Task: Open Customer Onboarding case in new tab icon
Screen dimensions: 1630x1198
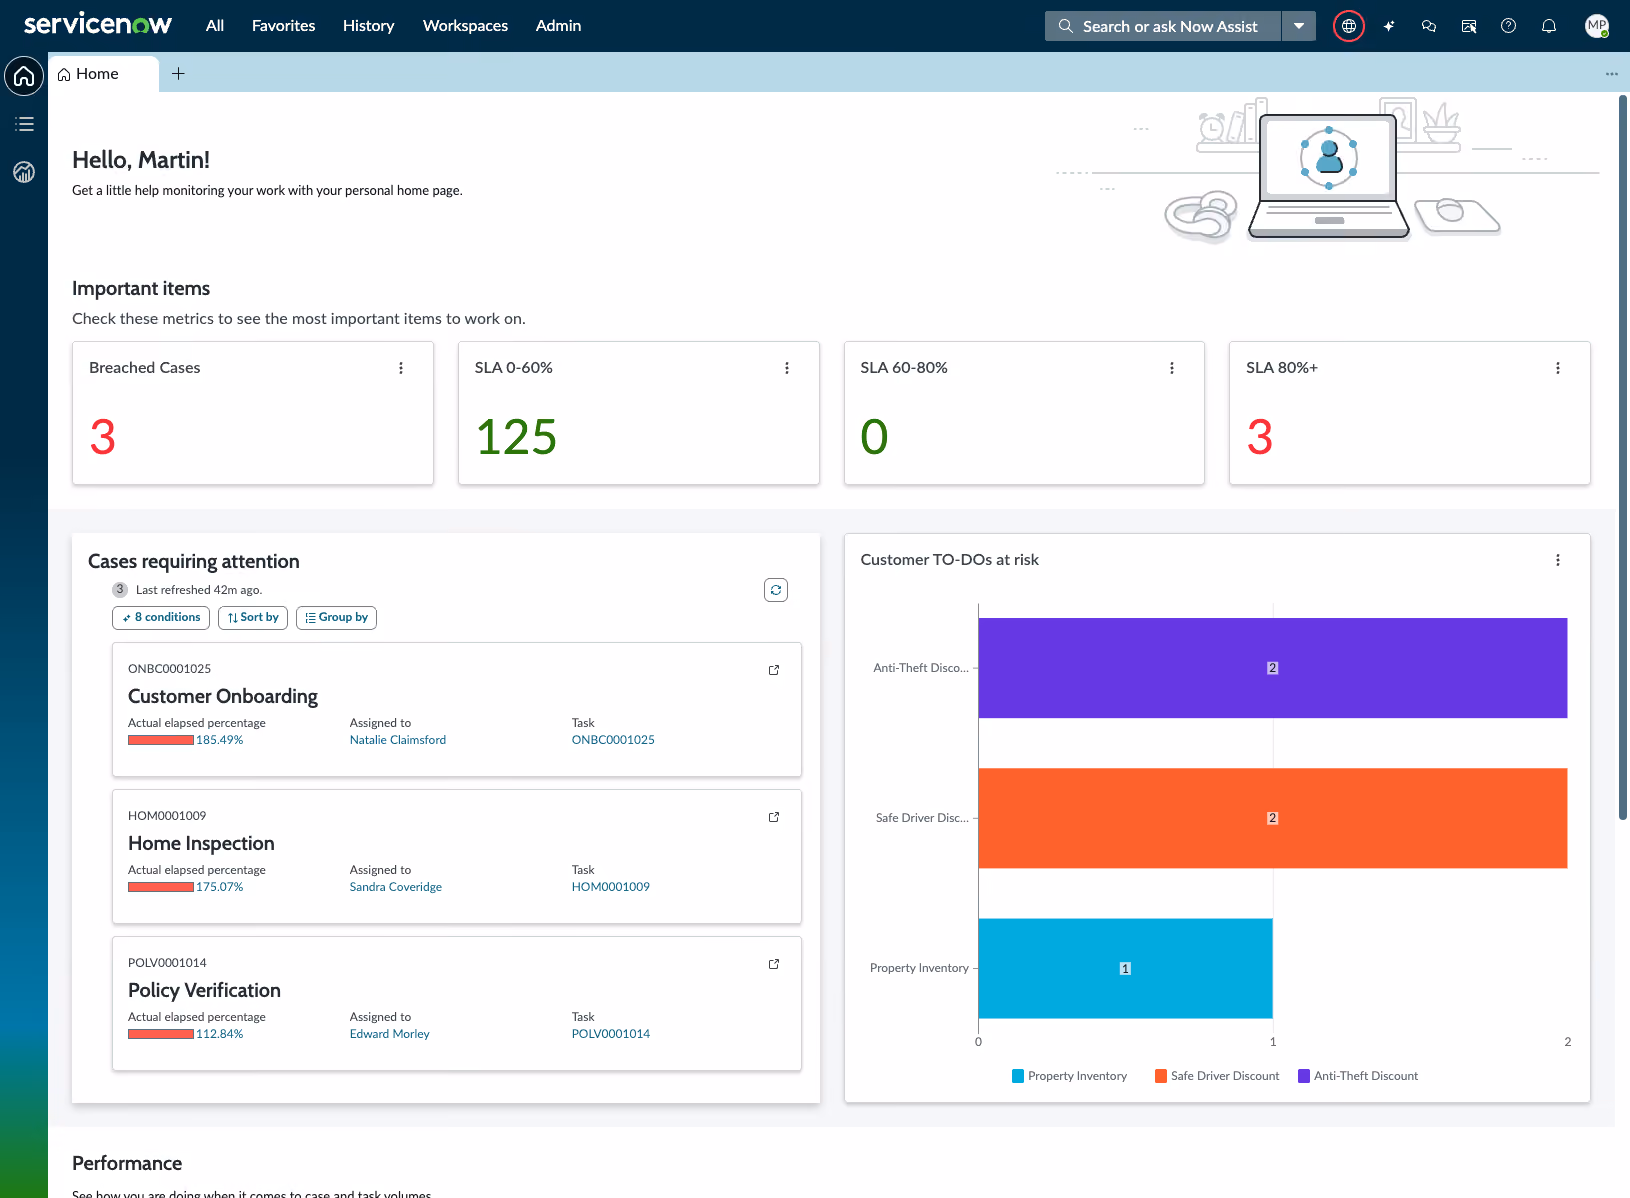Action: [x=774, y=670]
